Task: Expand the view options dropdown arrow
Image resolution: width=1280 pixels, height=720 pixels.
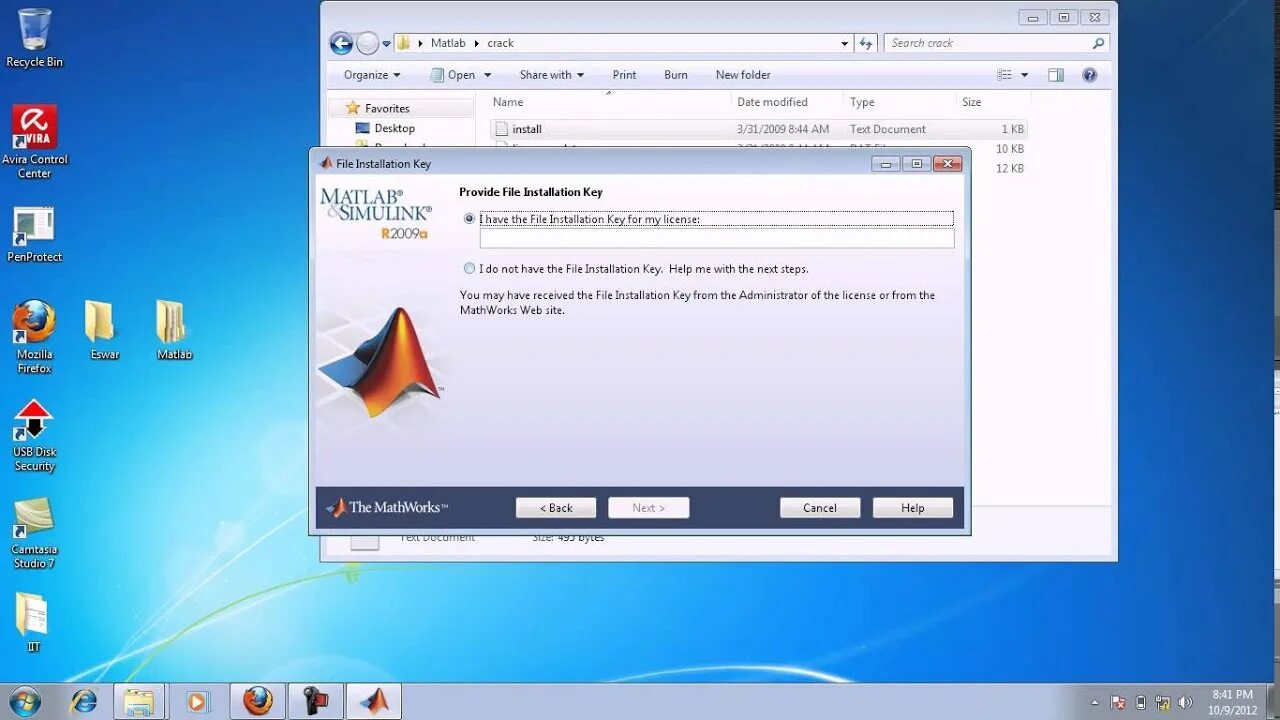Action: click(1024, 75)
